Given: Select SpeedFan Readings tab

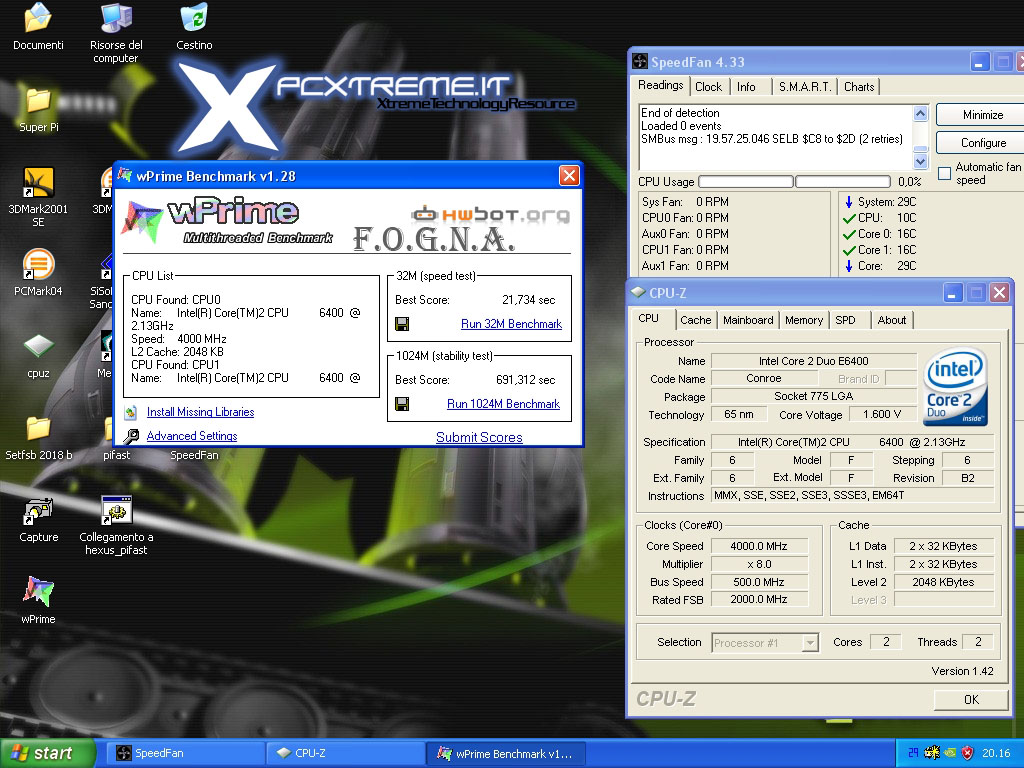Looking at the screenshot, I should (660, 86).
